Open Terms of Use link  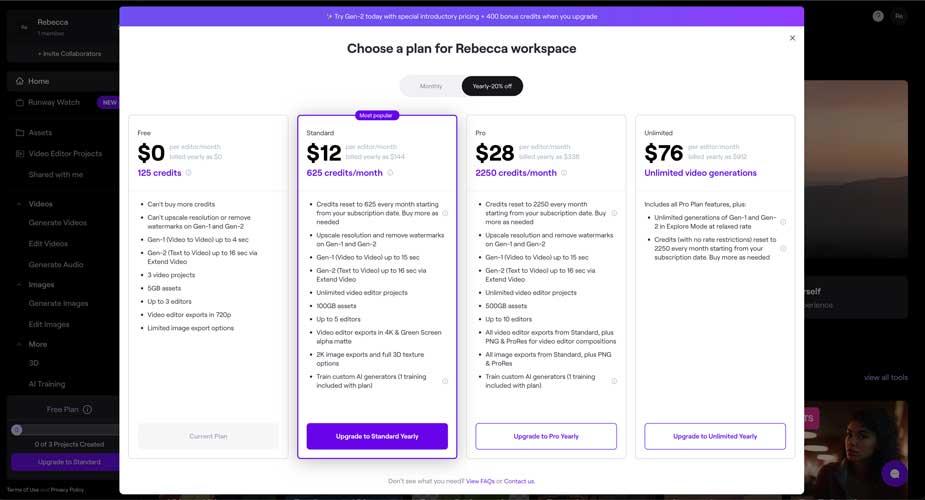[22, 490]
